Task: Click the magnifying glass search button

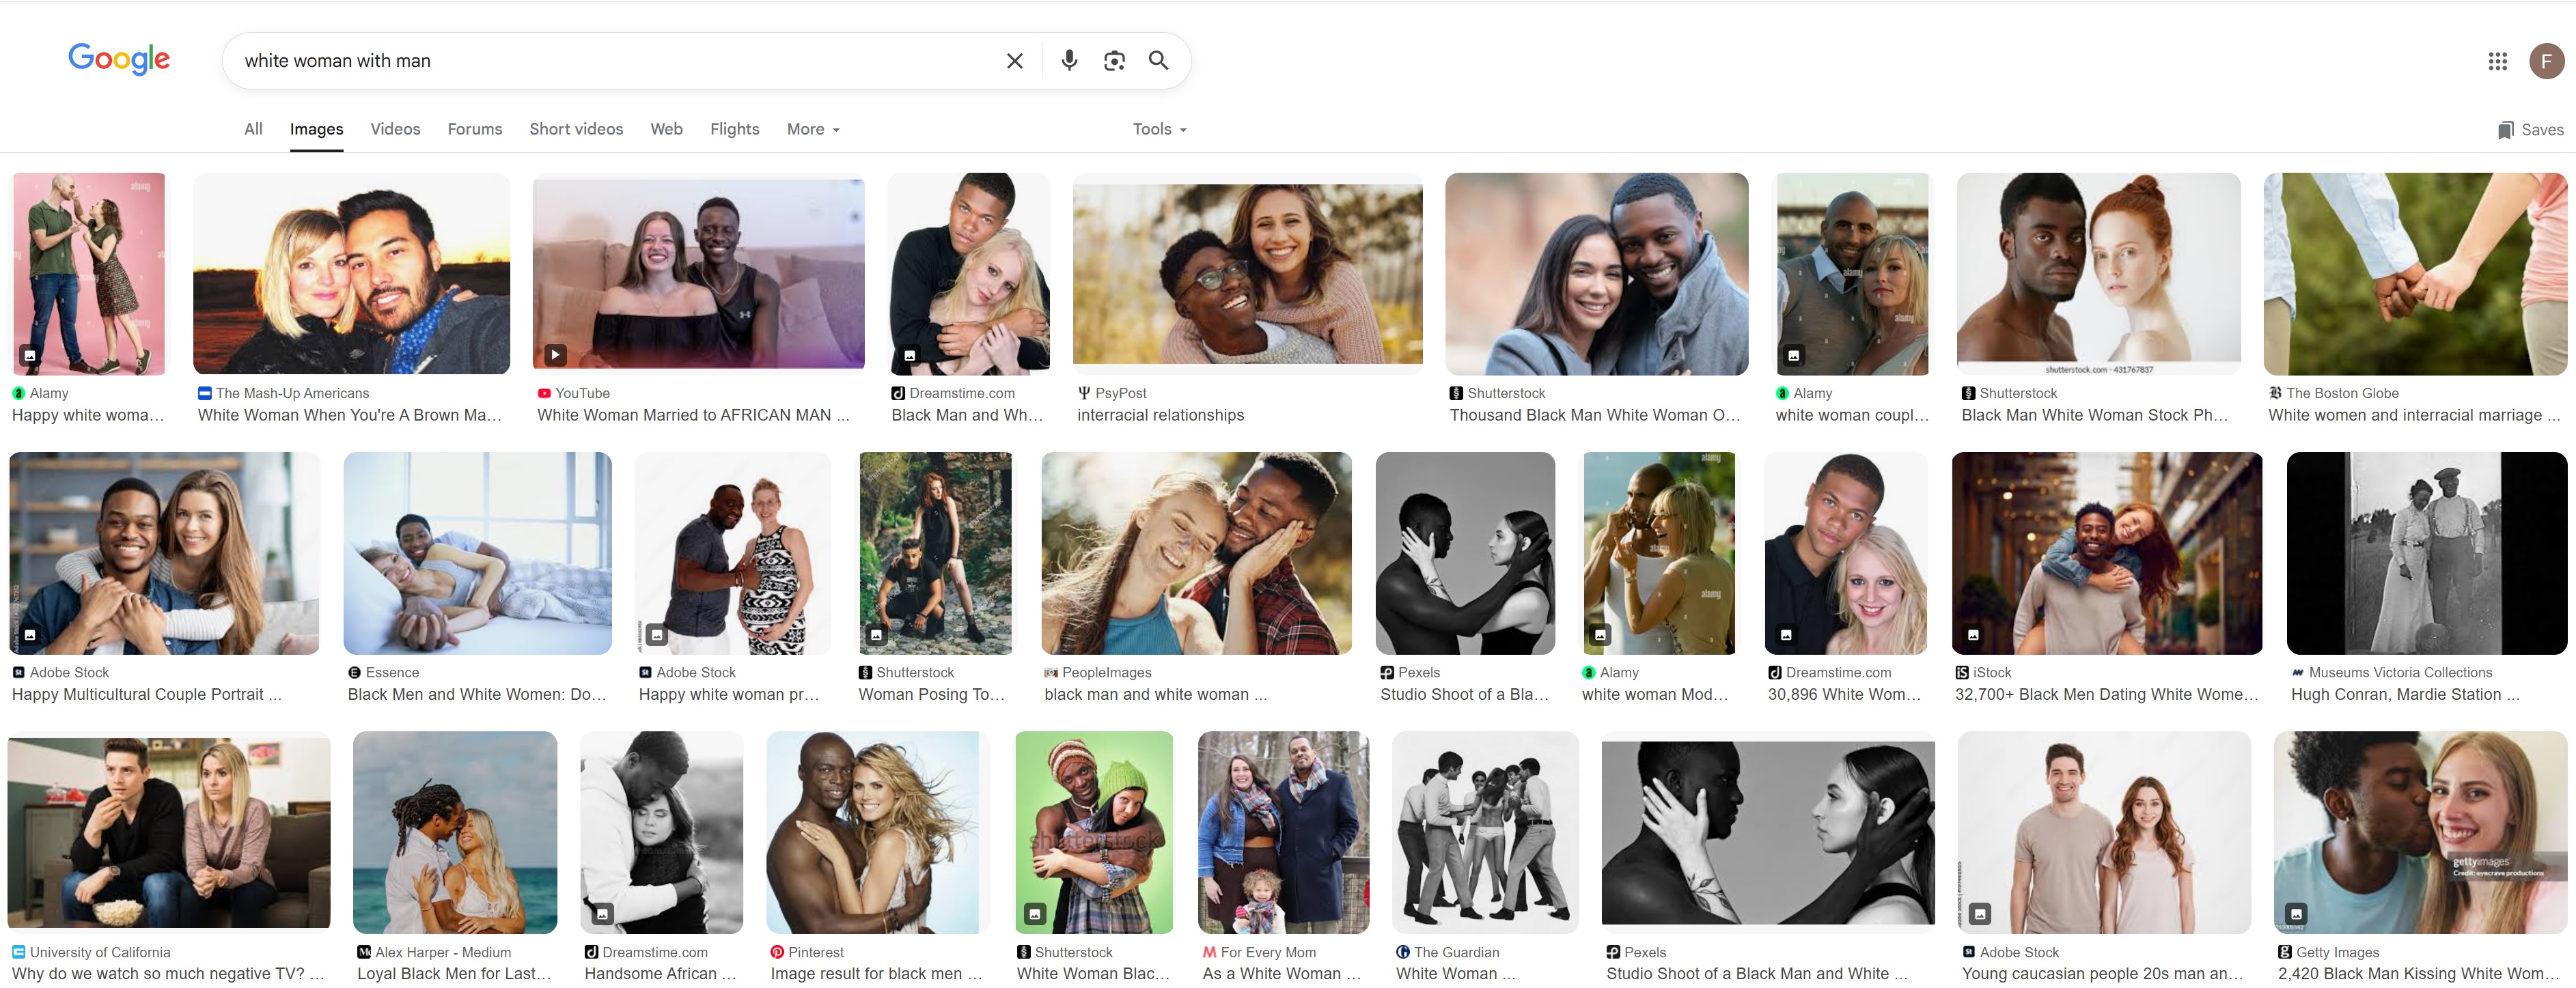Action: (1158, 61)
